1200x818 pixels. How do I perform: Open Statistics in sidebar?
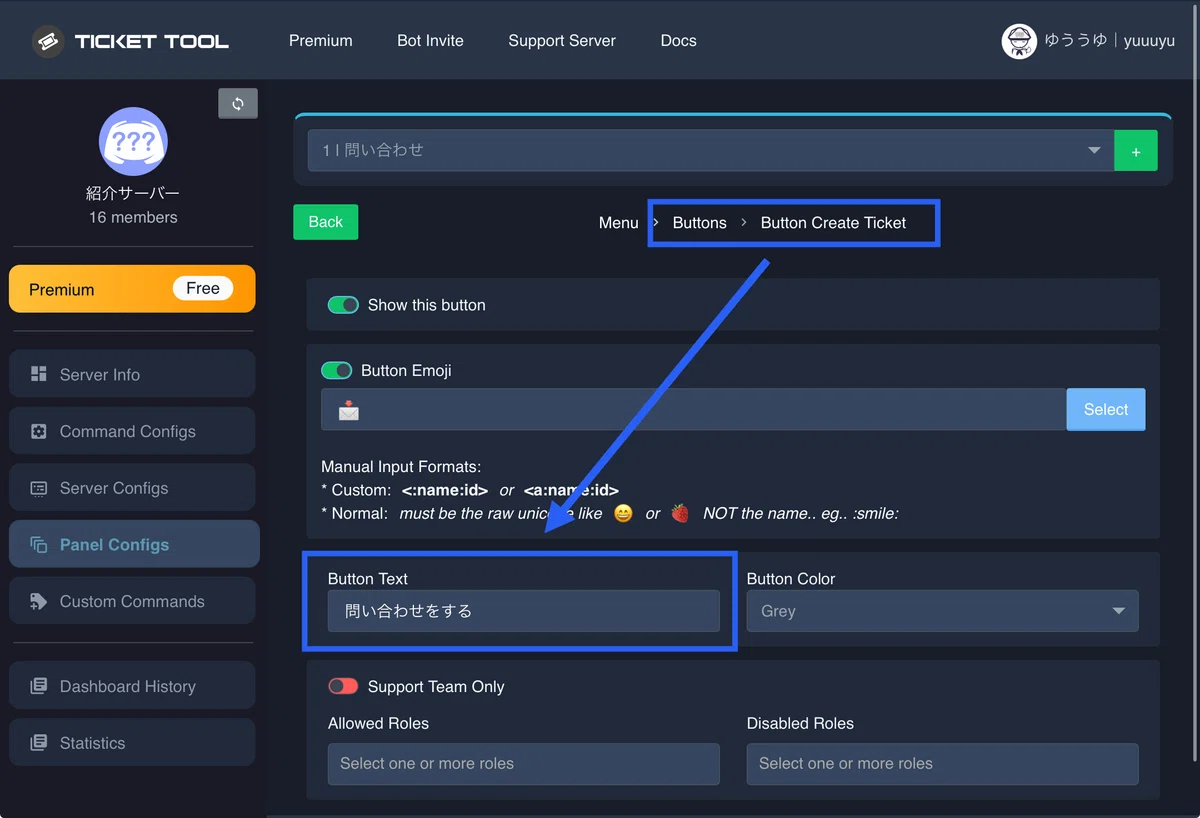(132, 743)
